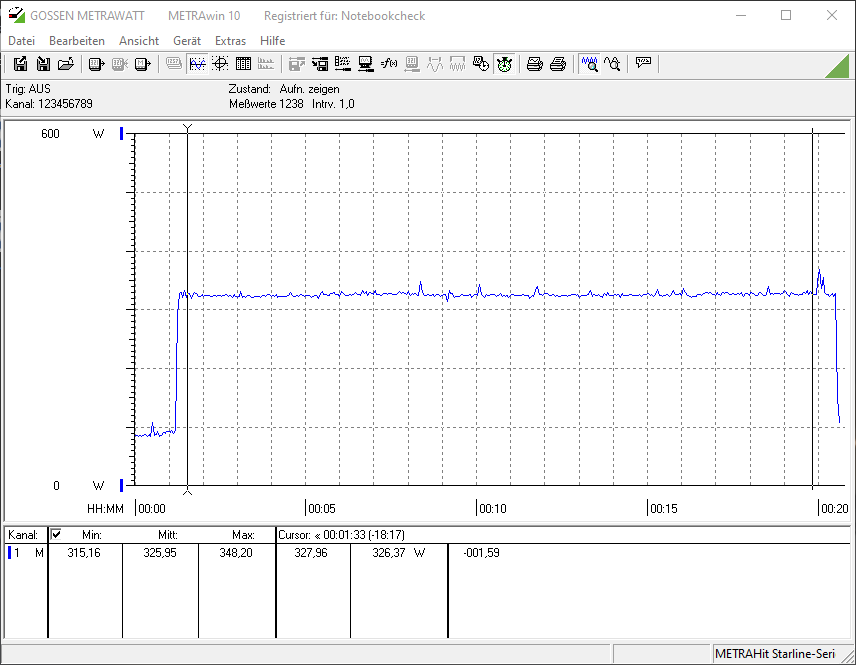Click the export-to-disk floppy icon
Screen dimensions: 856x665
tap(20, 64)
